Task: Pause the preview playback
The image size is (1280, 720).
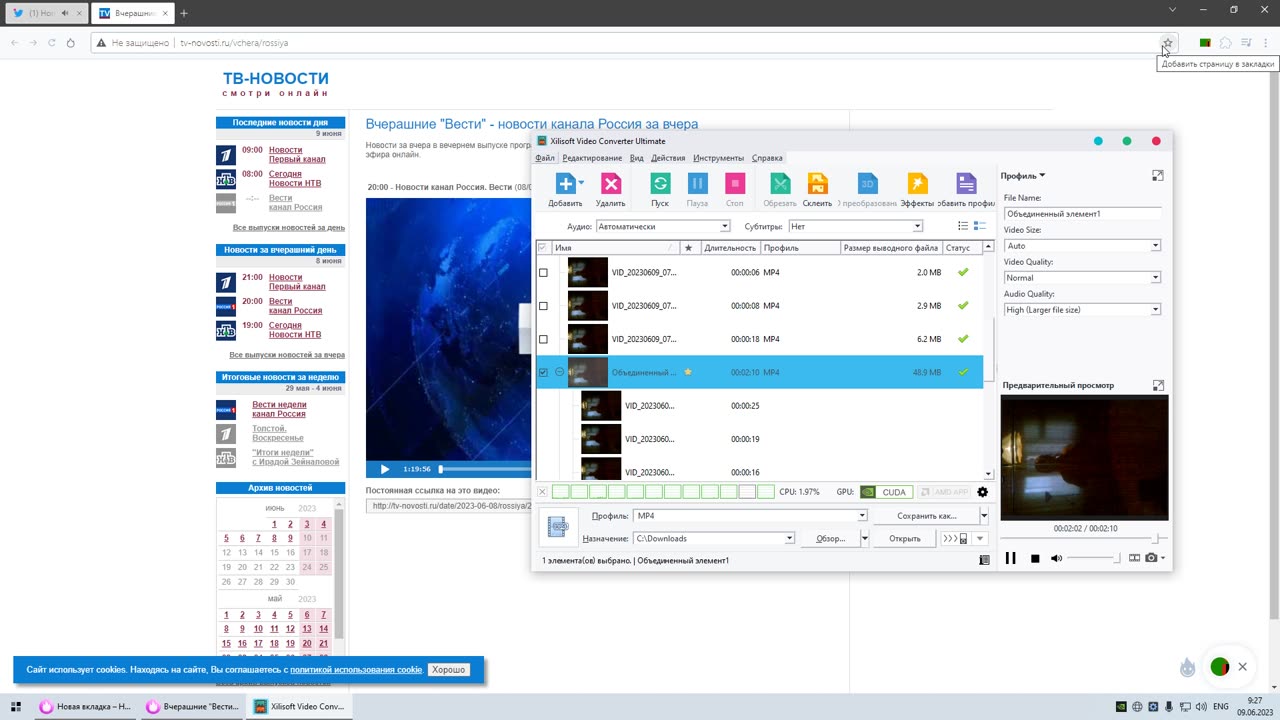Action: pos(1010,558)
